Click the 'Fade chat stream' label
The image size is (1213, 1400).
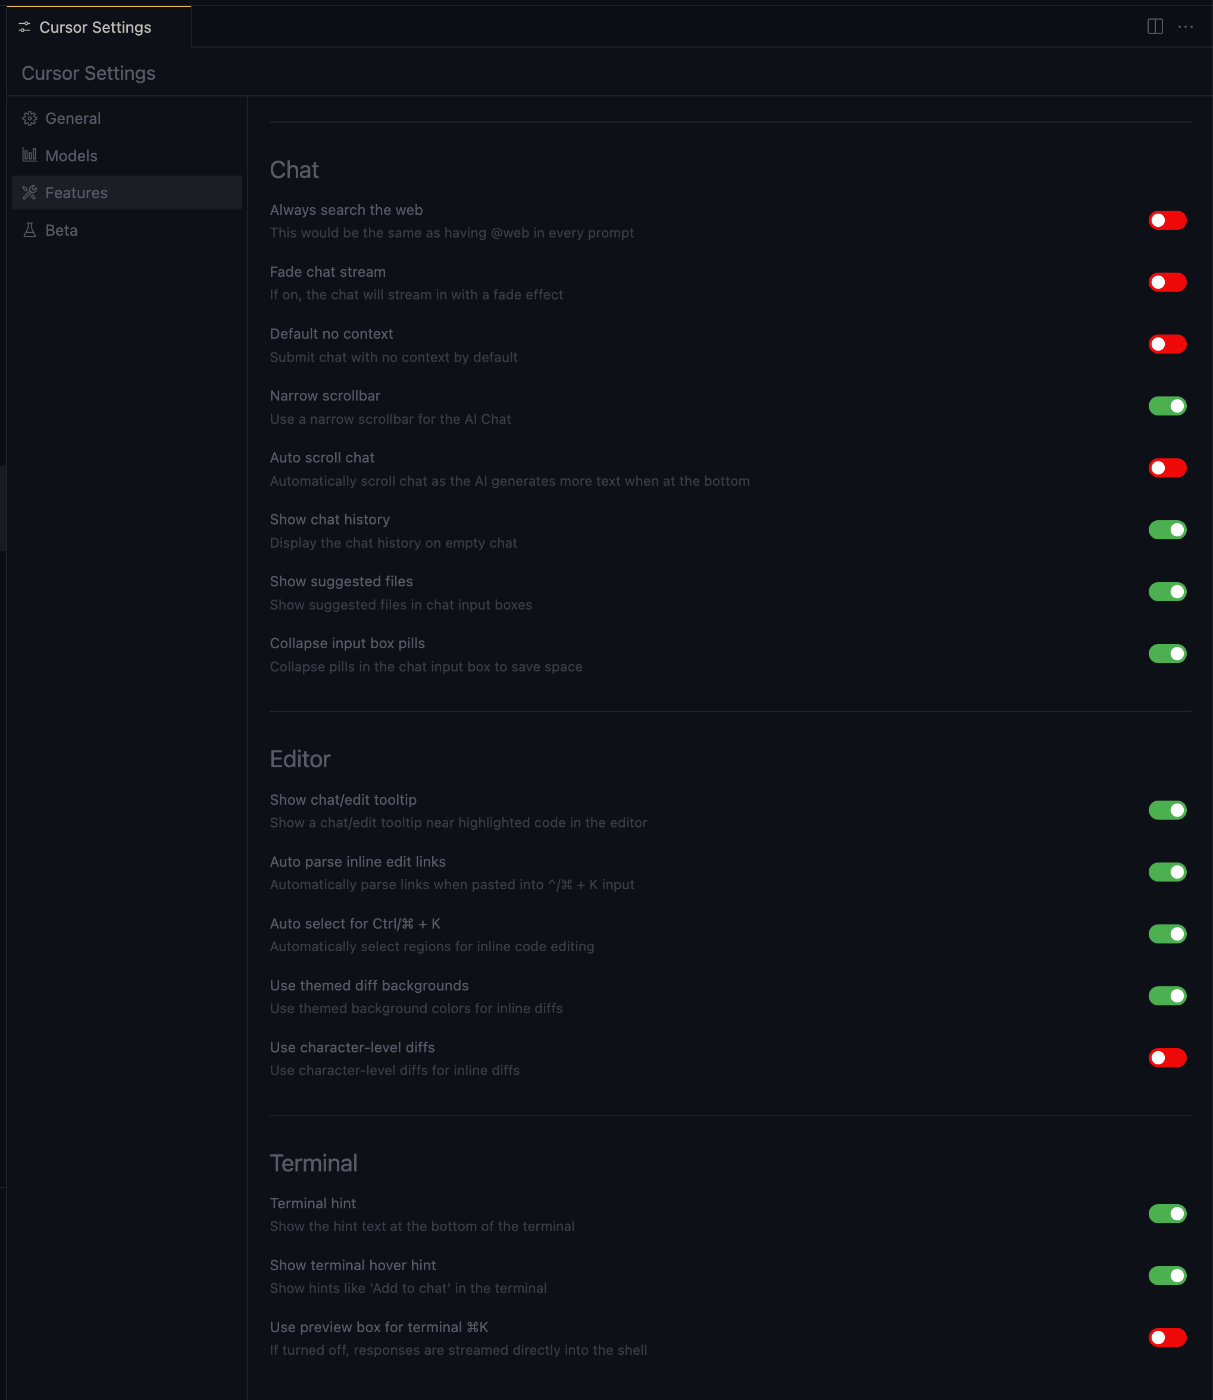(x=328, y=272)
